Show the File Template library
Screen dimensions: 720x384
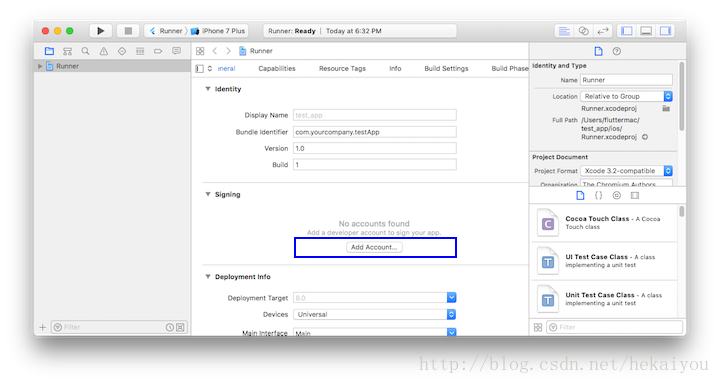point(580,196)
